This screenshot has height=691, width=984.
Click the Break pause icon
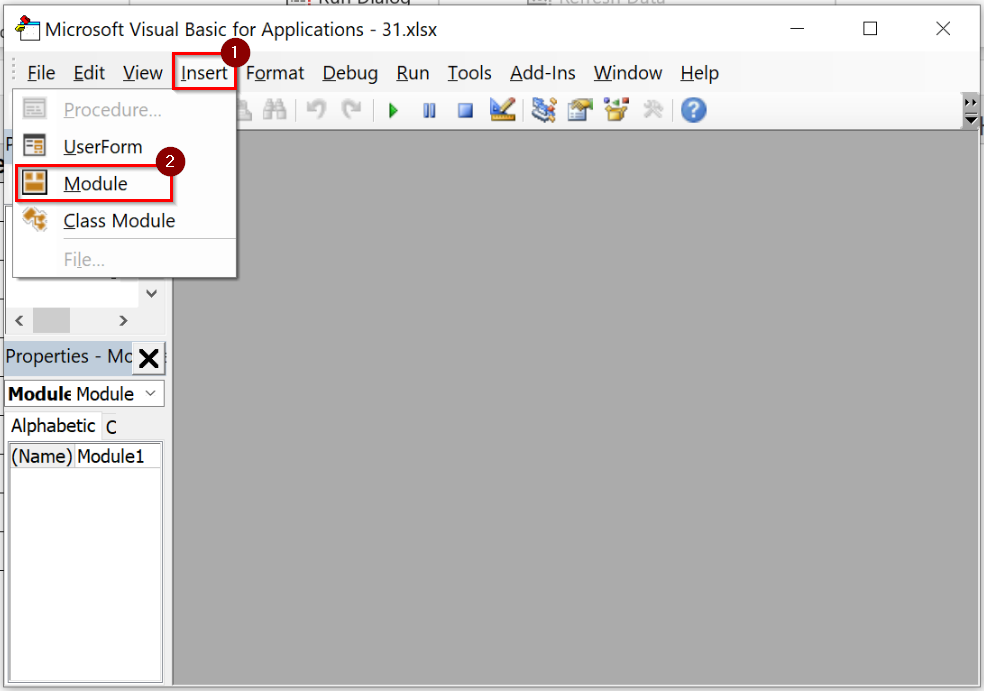[429, 111]
